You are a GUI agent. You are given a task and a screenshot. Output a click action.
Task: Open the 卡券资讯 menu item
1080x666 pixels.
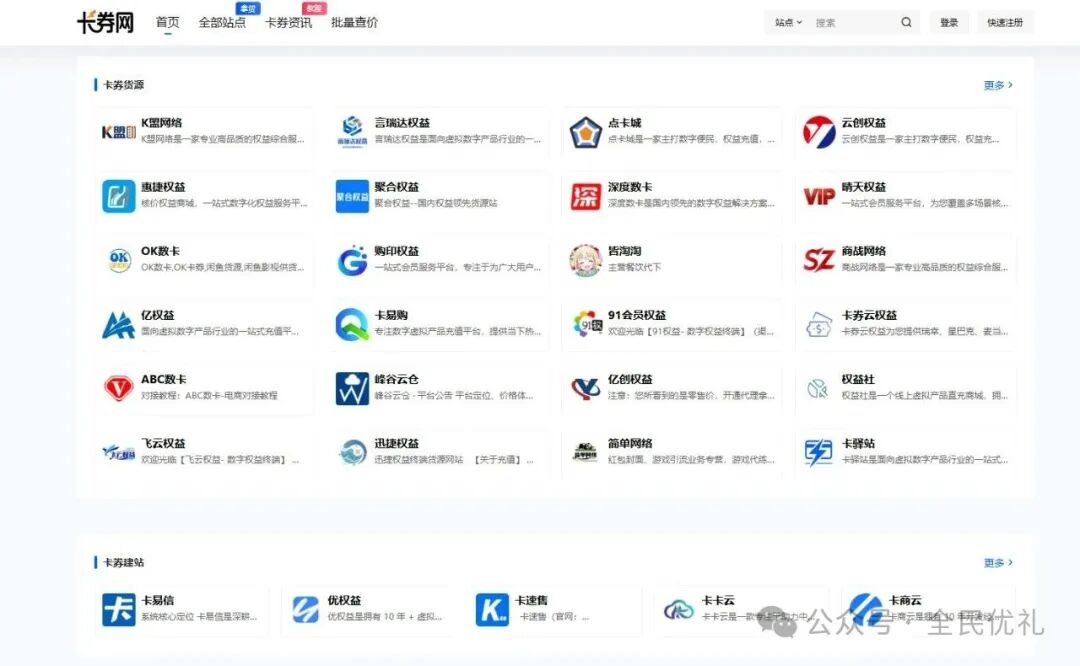click(x=288, y=22)
